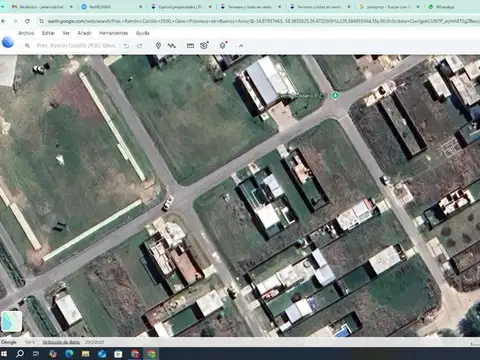Open the Ver menu
The height and width of the screenshot is (360, 480).
coord(66,33)
